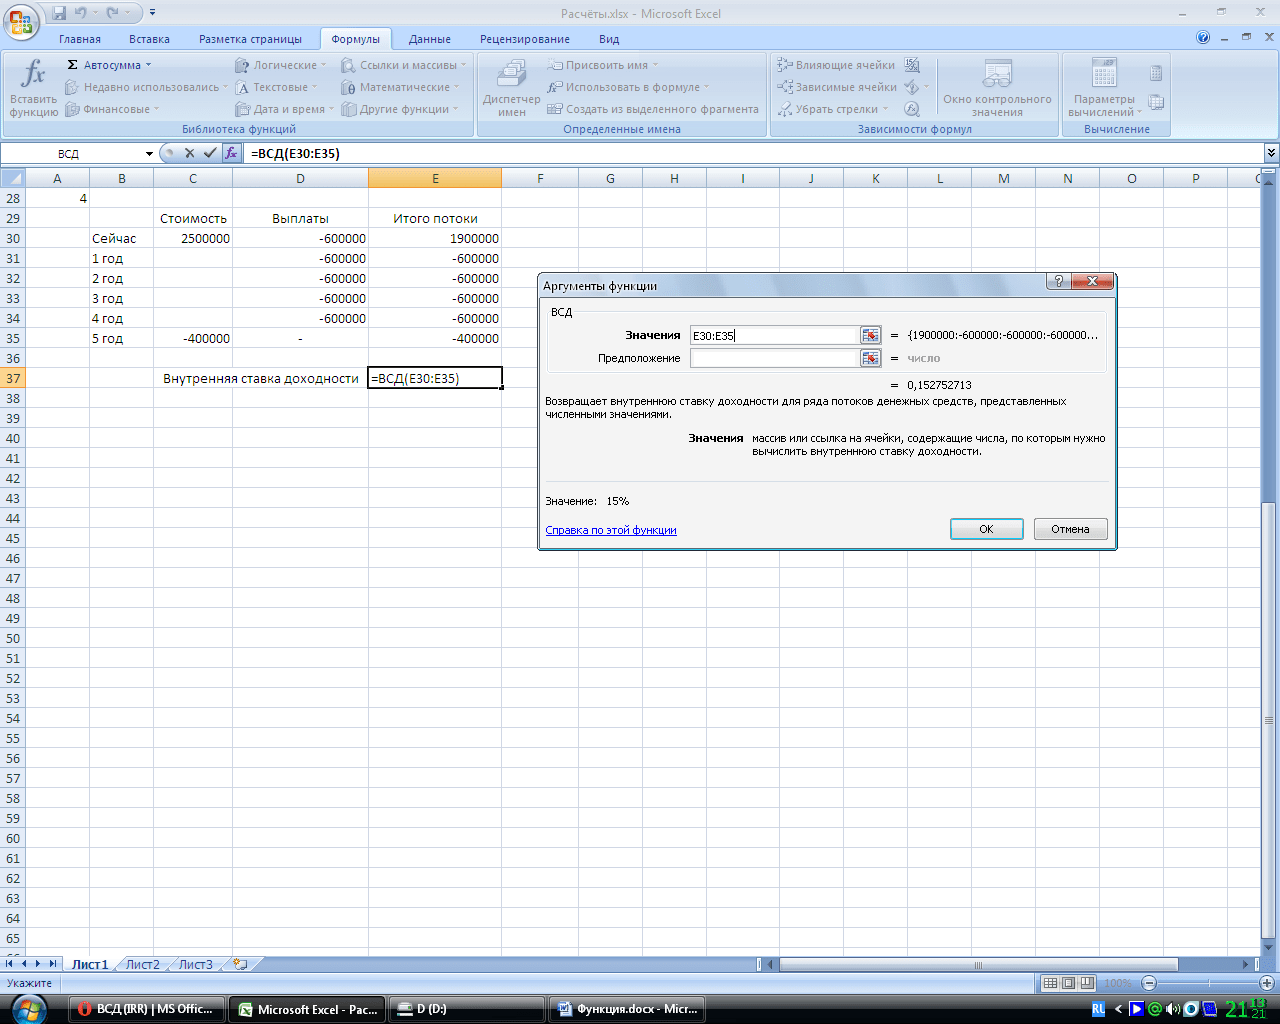Select the column E header
1280x1024 pixels.
(435, 178)
